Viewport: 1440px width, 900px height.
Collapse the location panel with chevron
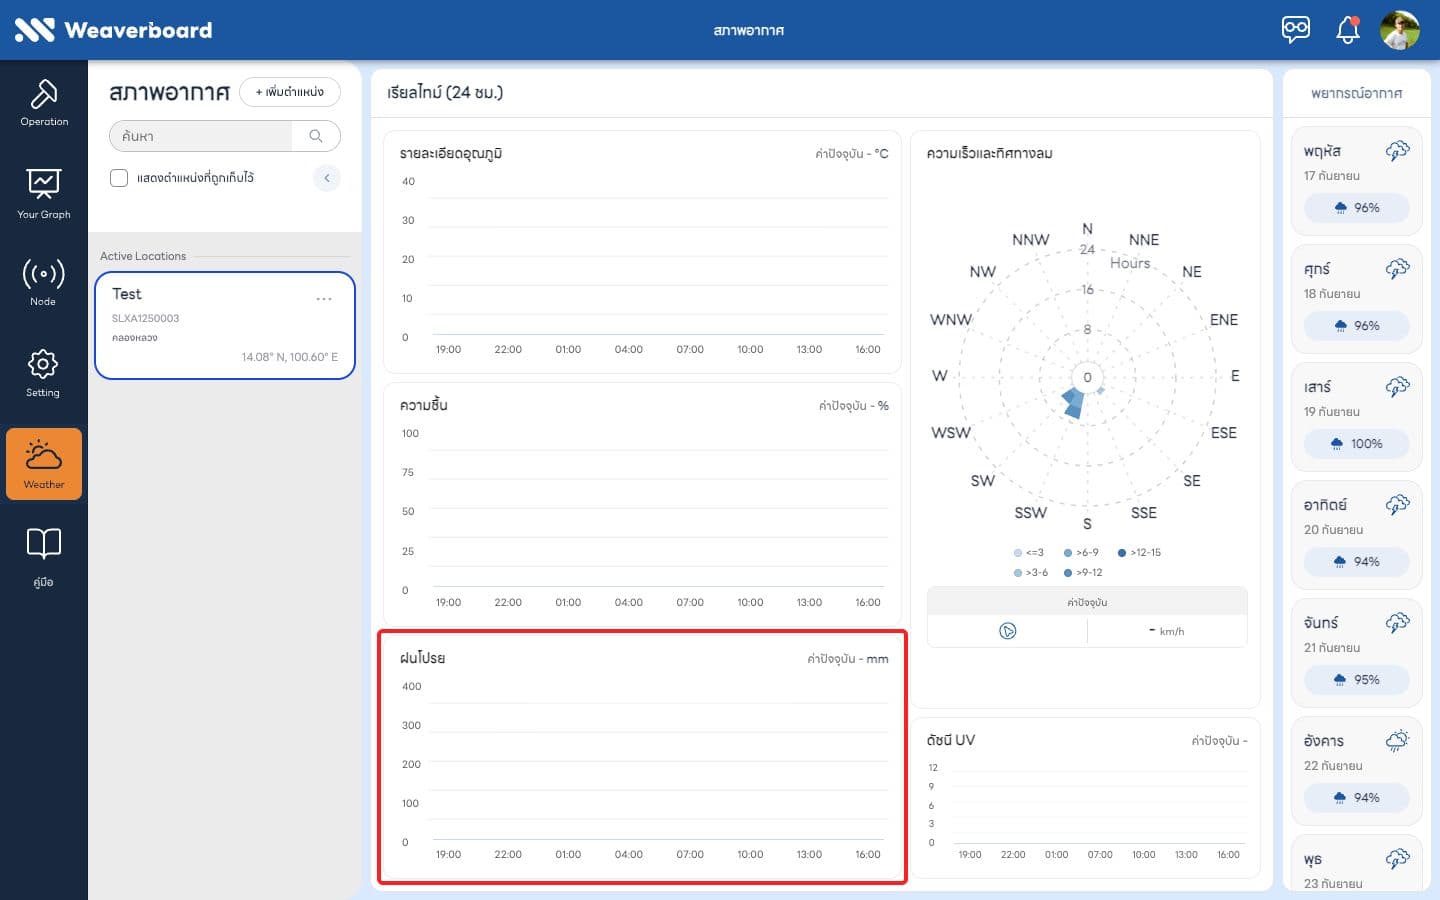(x=327, y=178)
